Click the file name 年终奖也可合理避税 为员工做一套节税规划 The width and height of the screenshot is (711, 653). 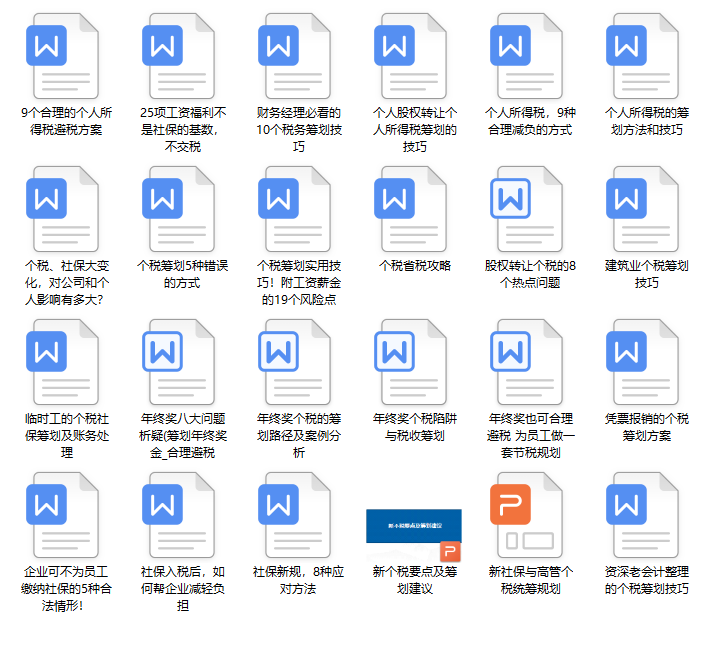531,435
